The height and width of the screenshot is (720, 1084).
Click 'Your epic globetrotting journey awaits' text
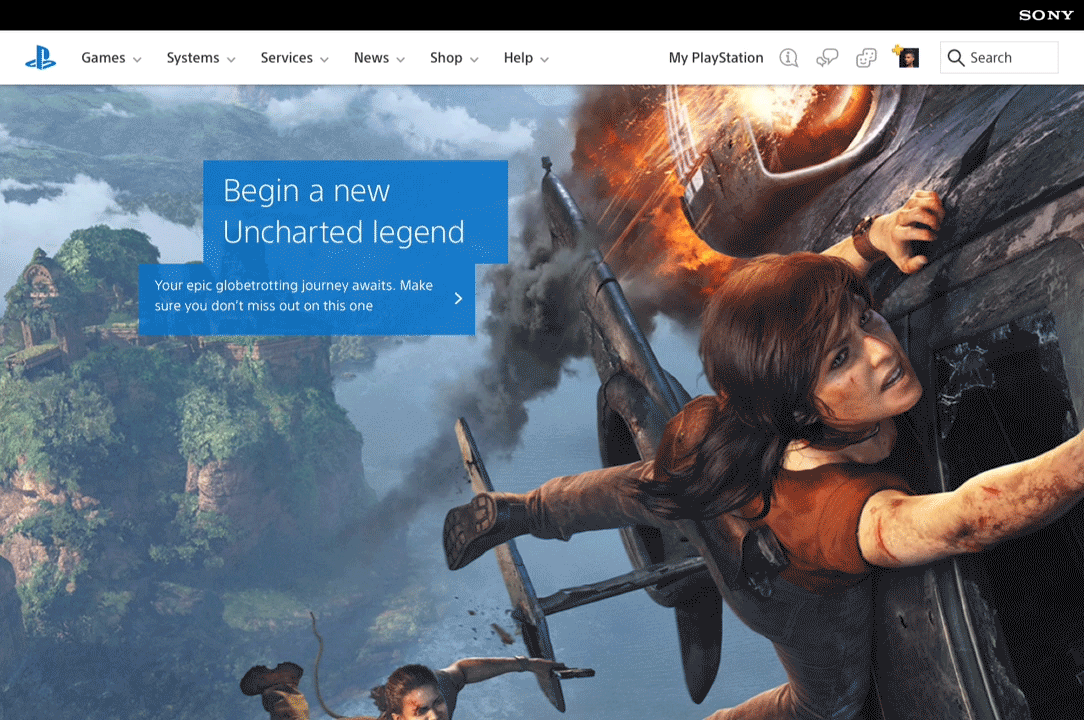coord(293,295)
